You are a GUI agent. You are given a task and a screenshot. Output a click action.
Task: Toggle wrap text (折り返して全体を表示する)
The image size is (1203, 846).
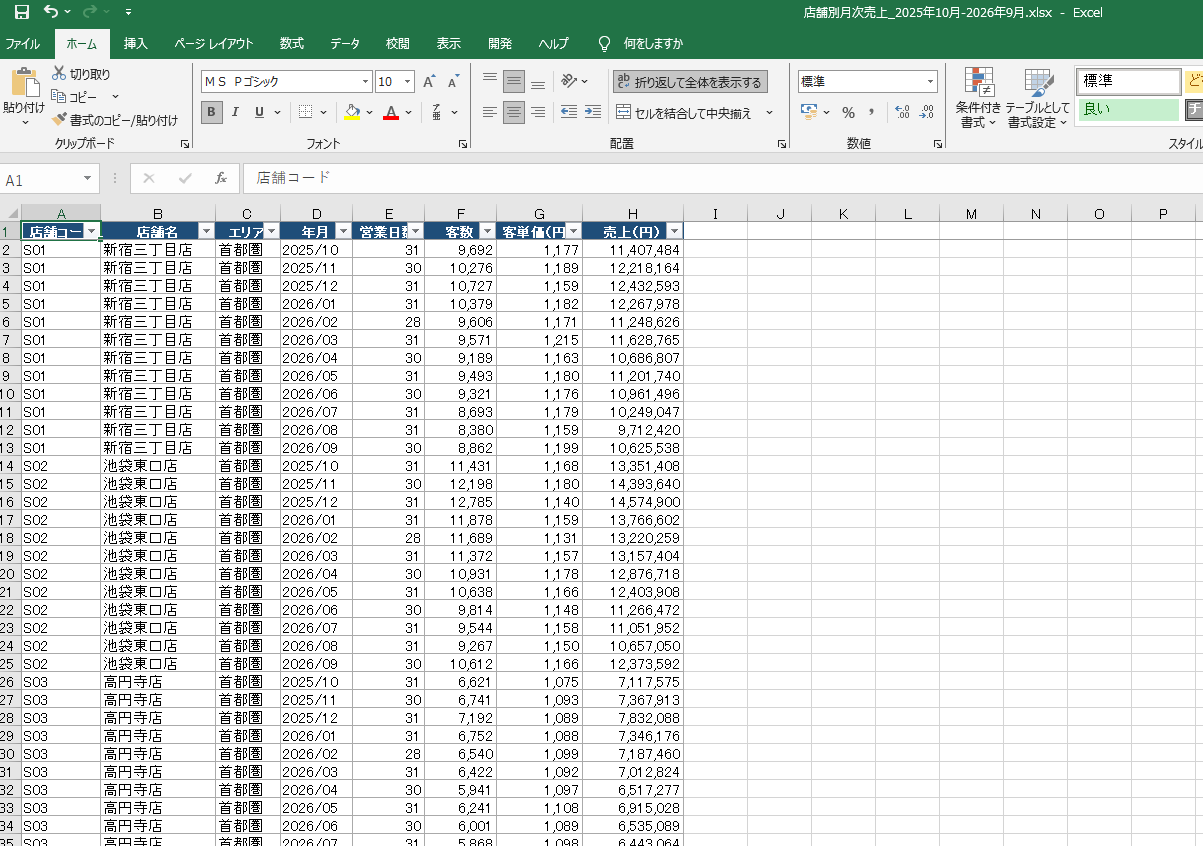click(x=690, y=82)
